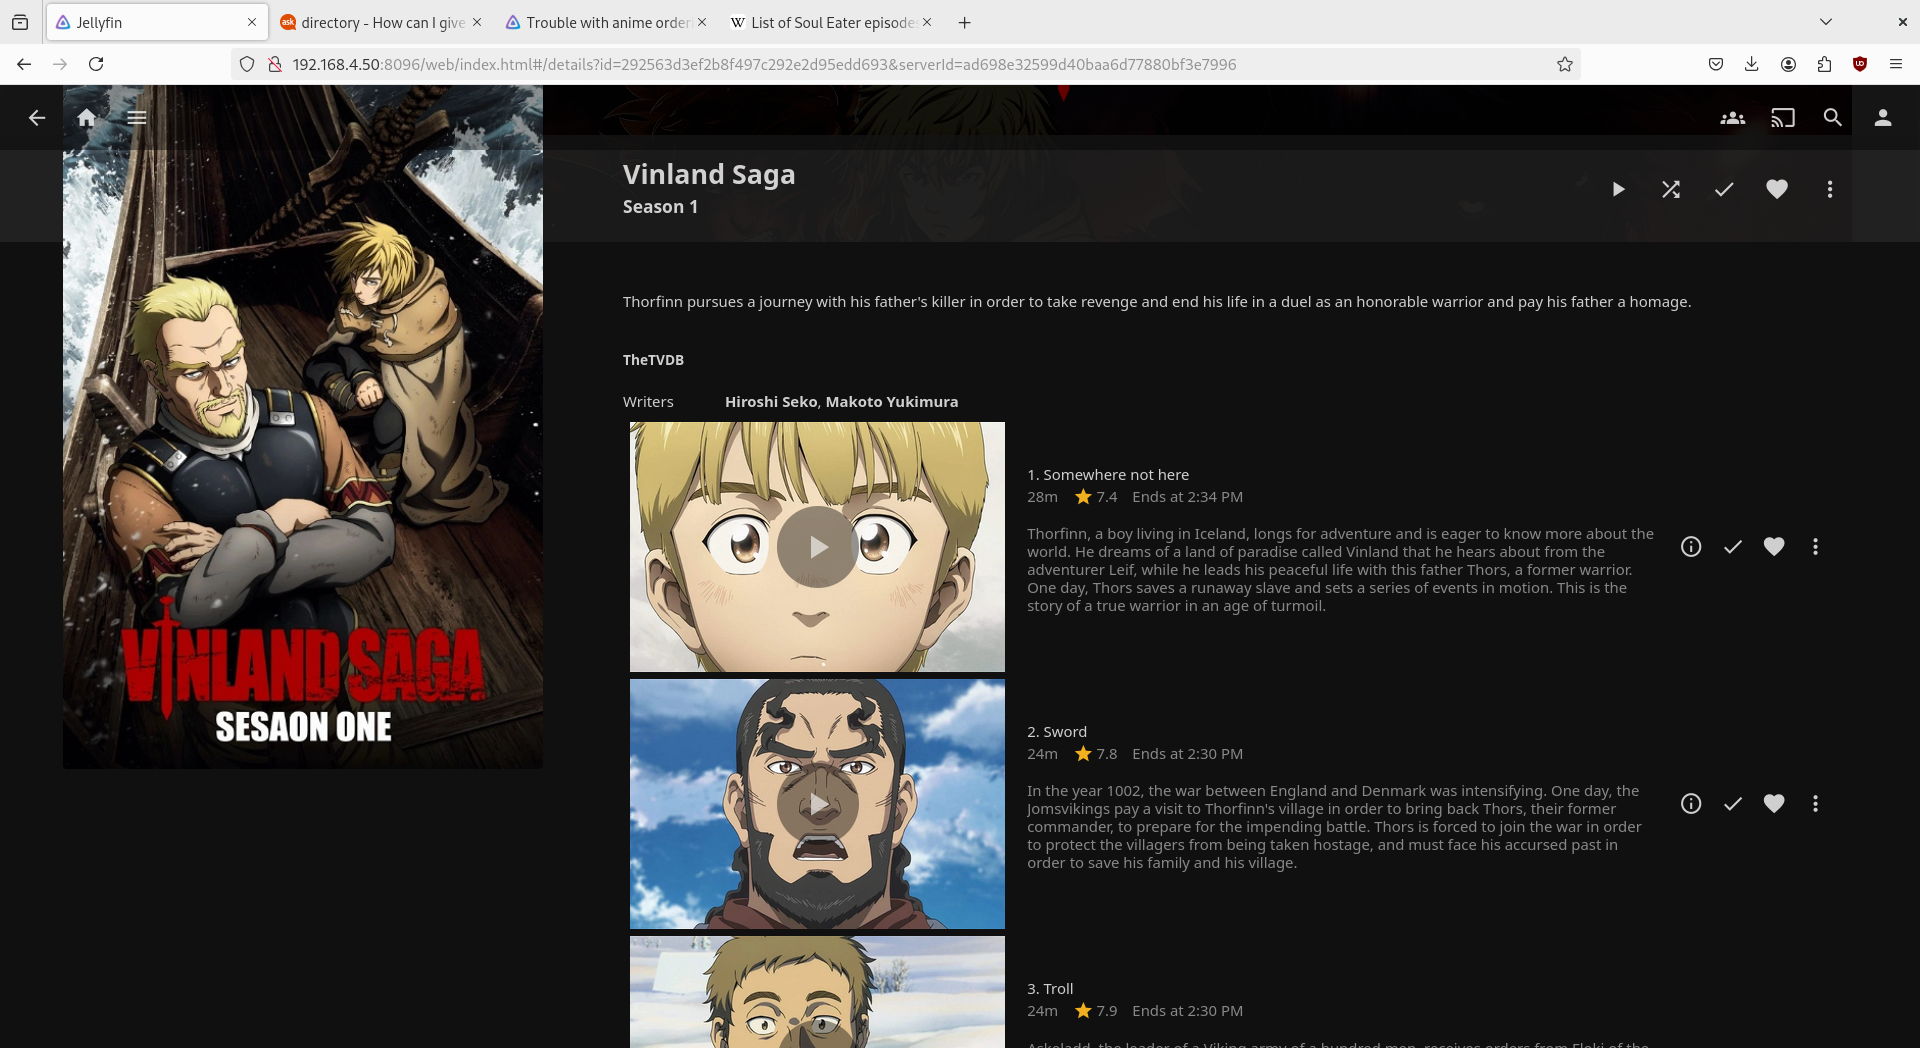The height and width of the screenshot is (1048, 1920).
Task: Open the hamburger side menu
Action: tap(137, 118)
